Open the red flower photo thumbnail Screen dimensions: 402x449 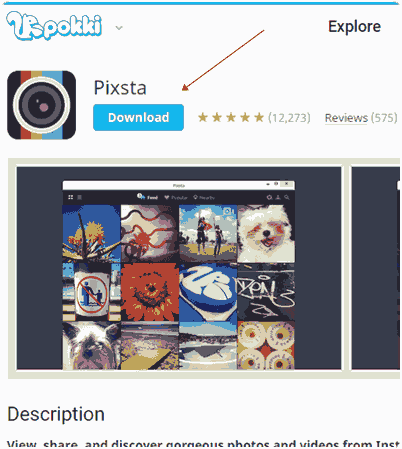click(x=150, y=292)
